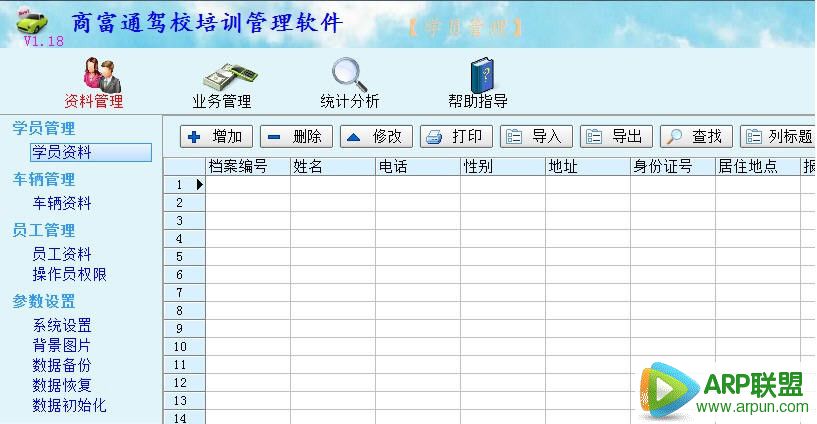Screen dimensions: 817x424
Task: Open 背景图片 in the sidebar
Action: [x=62, y=345]
